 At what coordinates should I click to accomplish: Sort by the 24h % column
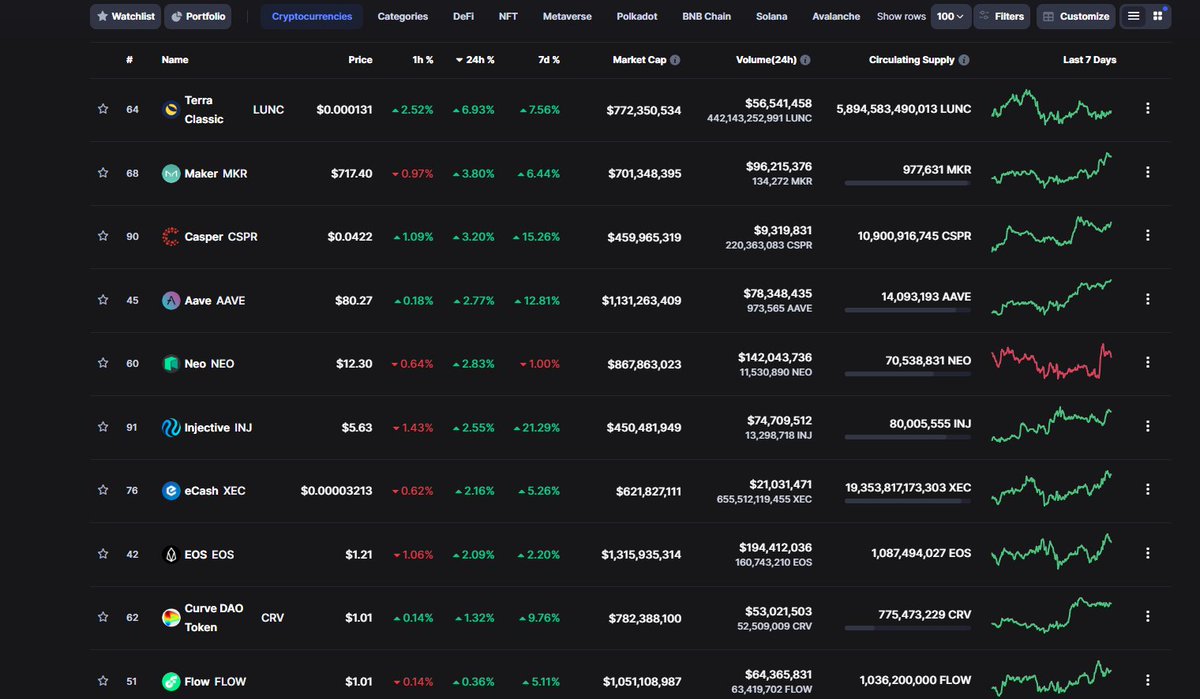click(x=475, y=60)
